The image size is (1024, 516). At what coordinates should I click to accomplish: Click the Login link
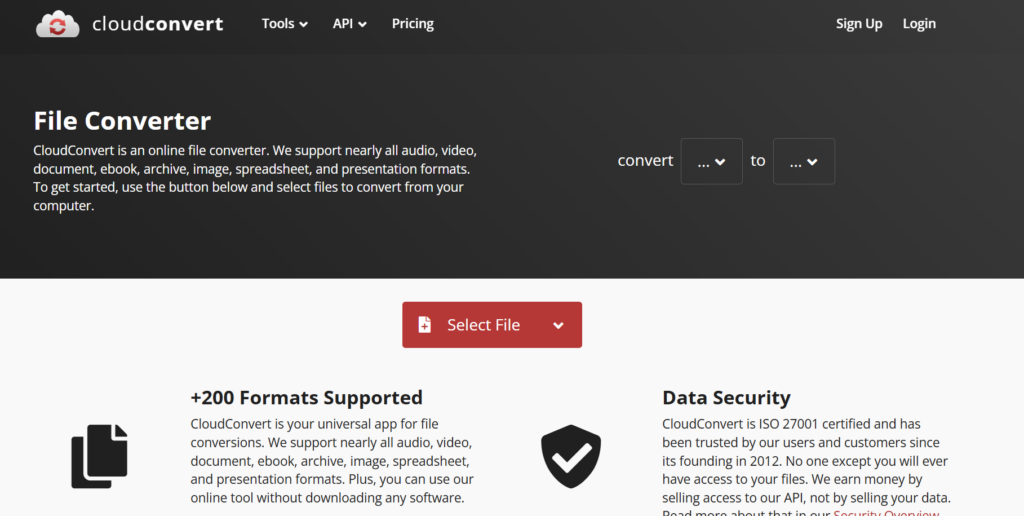919,24
